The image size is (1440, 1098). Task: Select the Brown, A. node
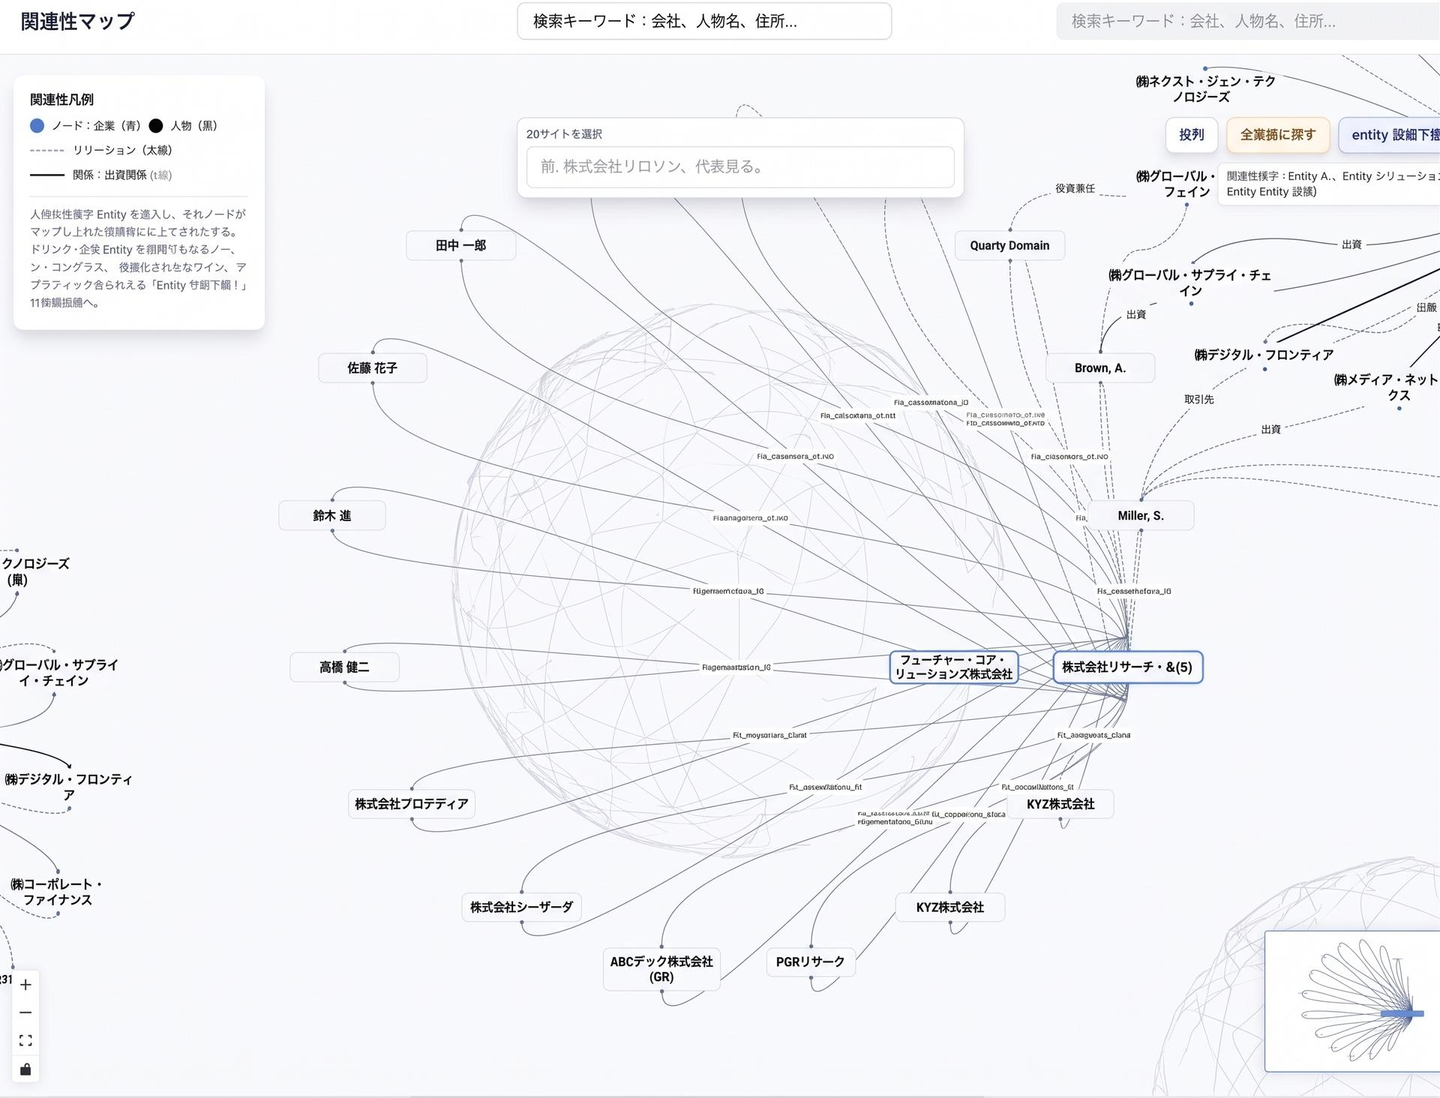click(x=1101, y=368)
